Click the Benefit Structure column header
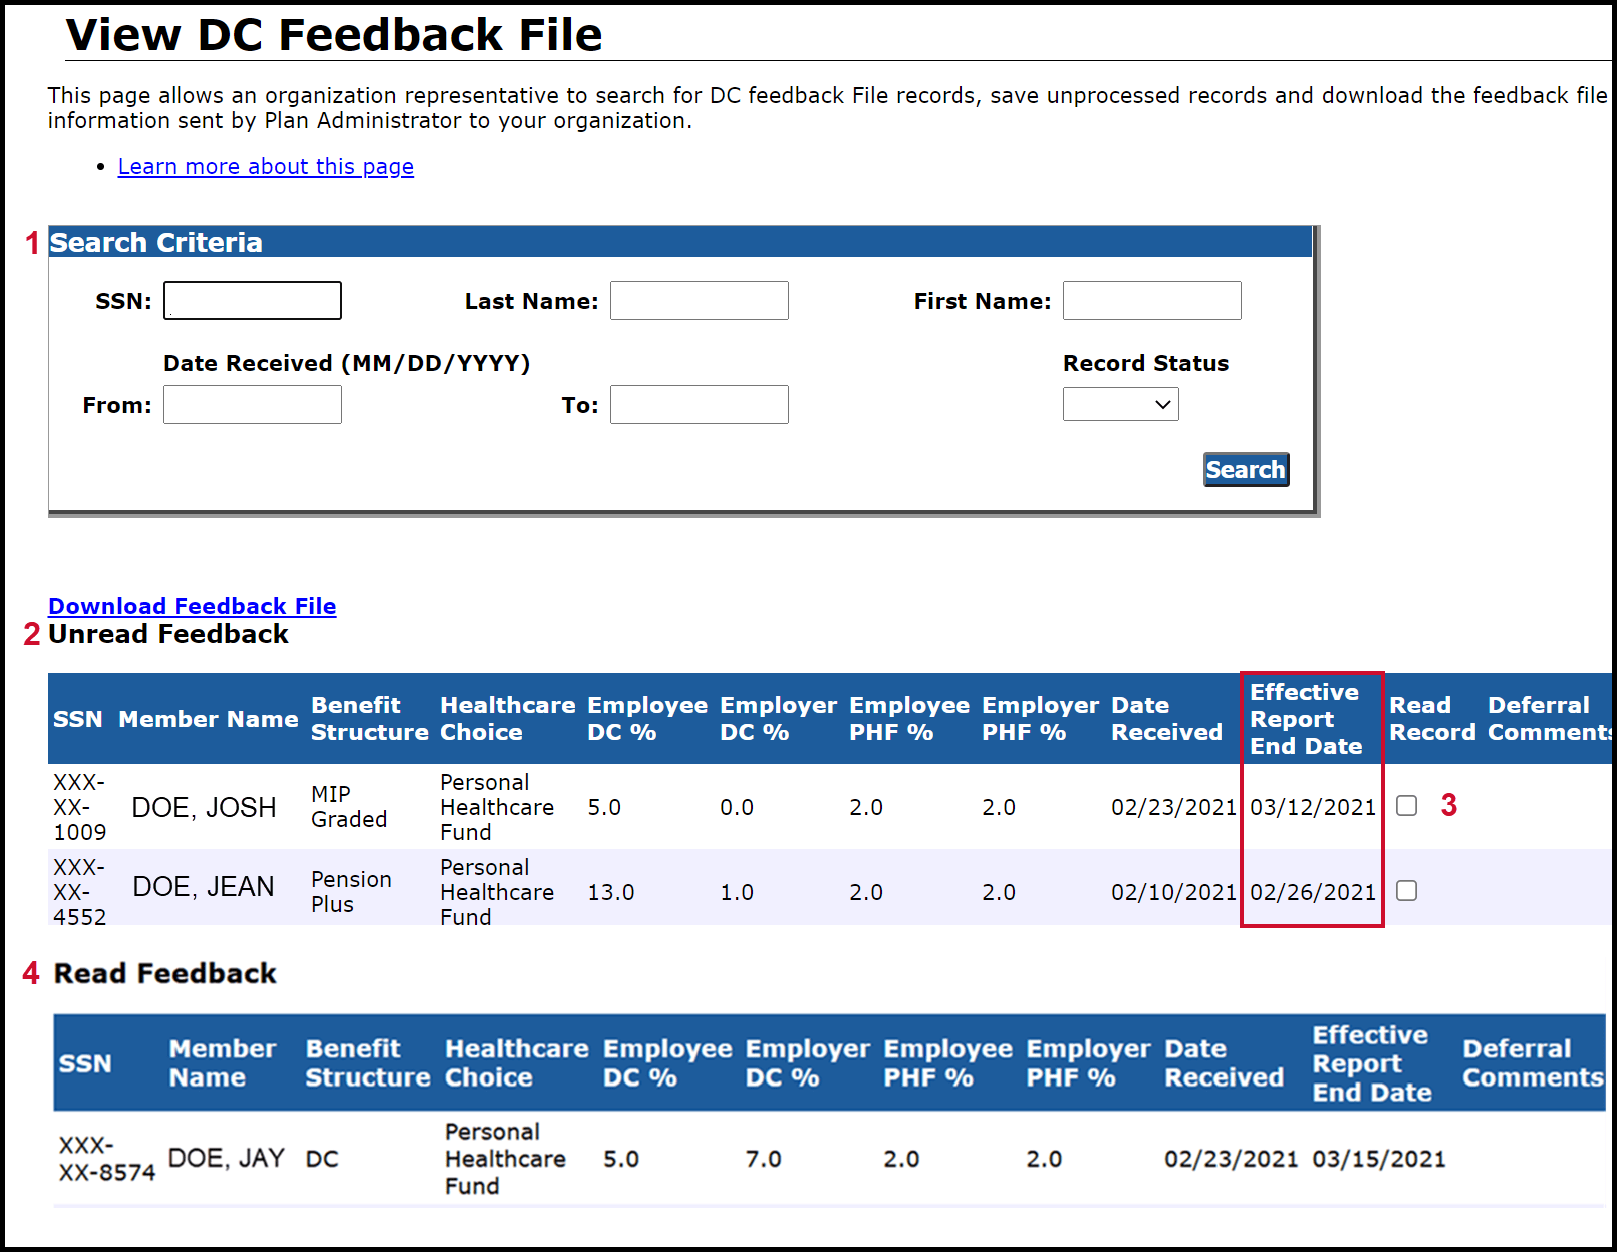 [x=367, y=718]
